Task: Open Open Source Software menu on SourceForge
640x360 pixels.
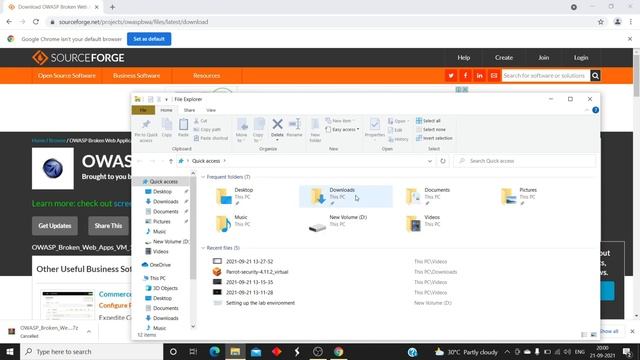Action: pyautogui.click(x=67, y=76)
